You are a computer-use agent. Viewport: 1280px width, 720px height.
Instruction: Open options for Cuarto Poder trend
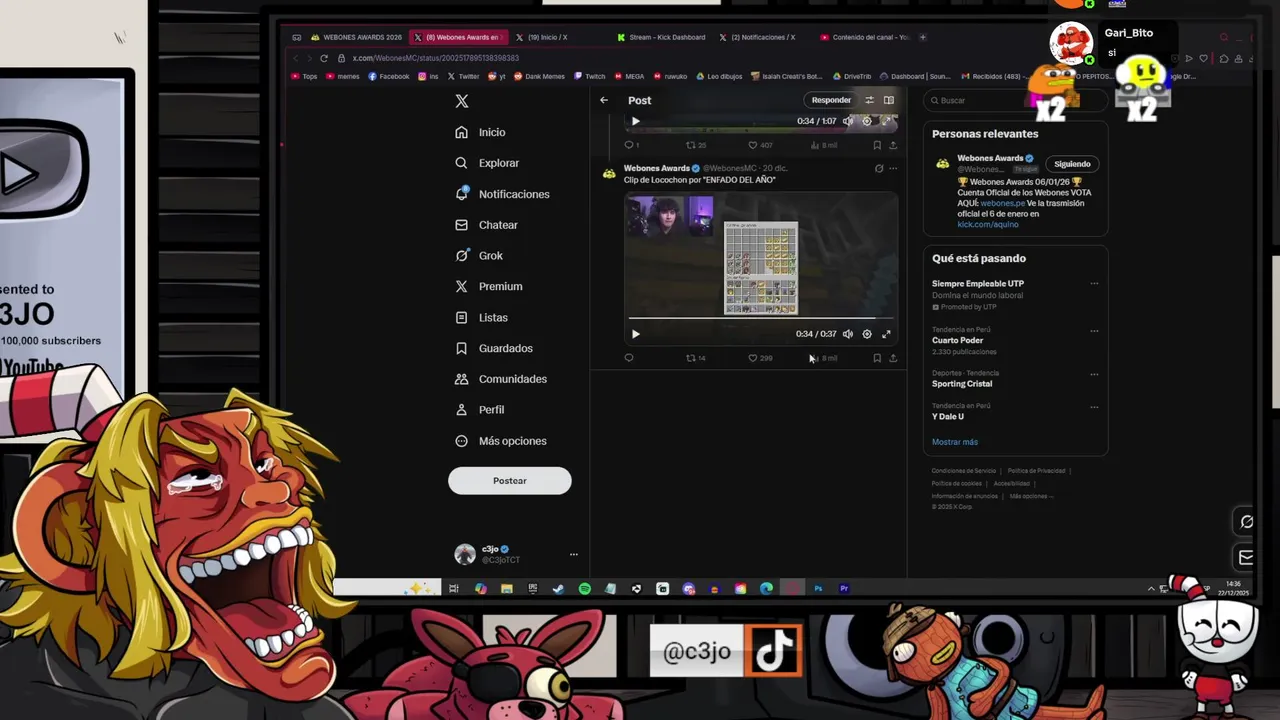pos(1094,330)
